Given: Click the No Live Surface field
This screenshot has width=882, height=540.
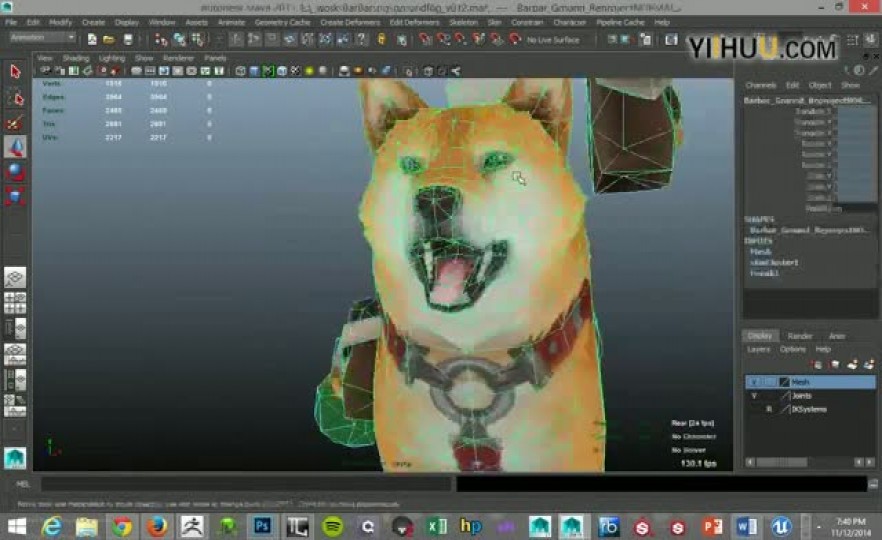Looking at the screenshot, I should 552,40.
